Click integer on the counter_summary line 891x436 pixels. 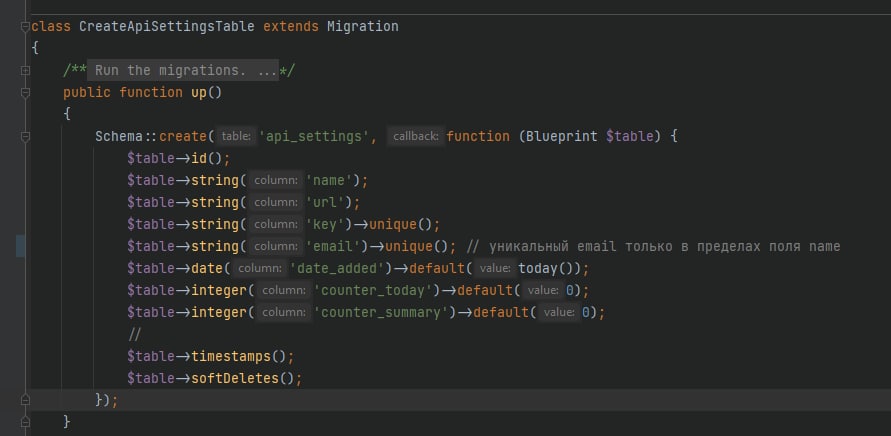219,312
